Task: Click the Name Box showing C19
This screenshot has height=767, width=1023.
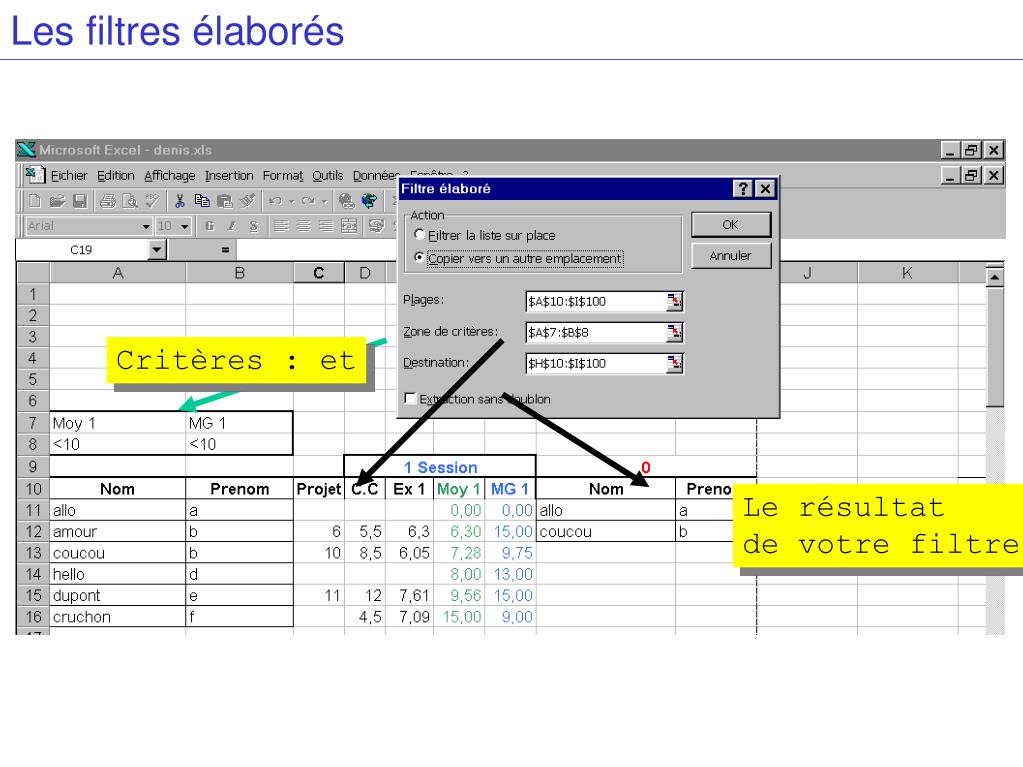Action: [82, 250]
